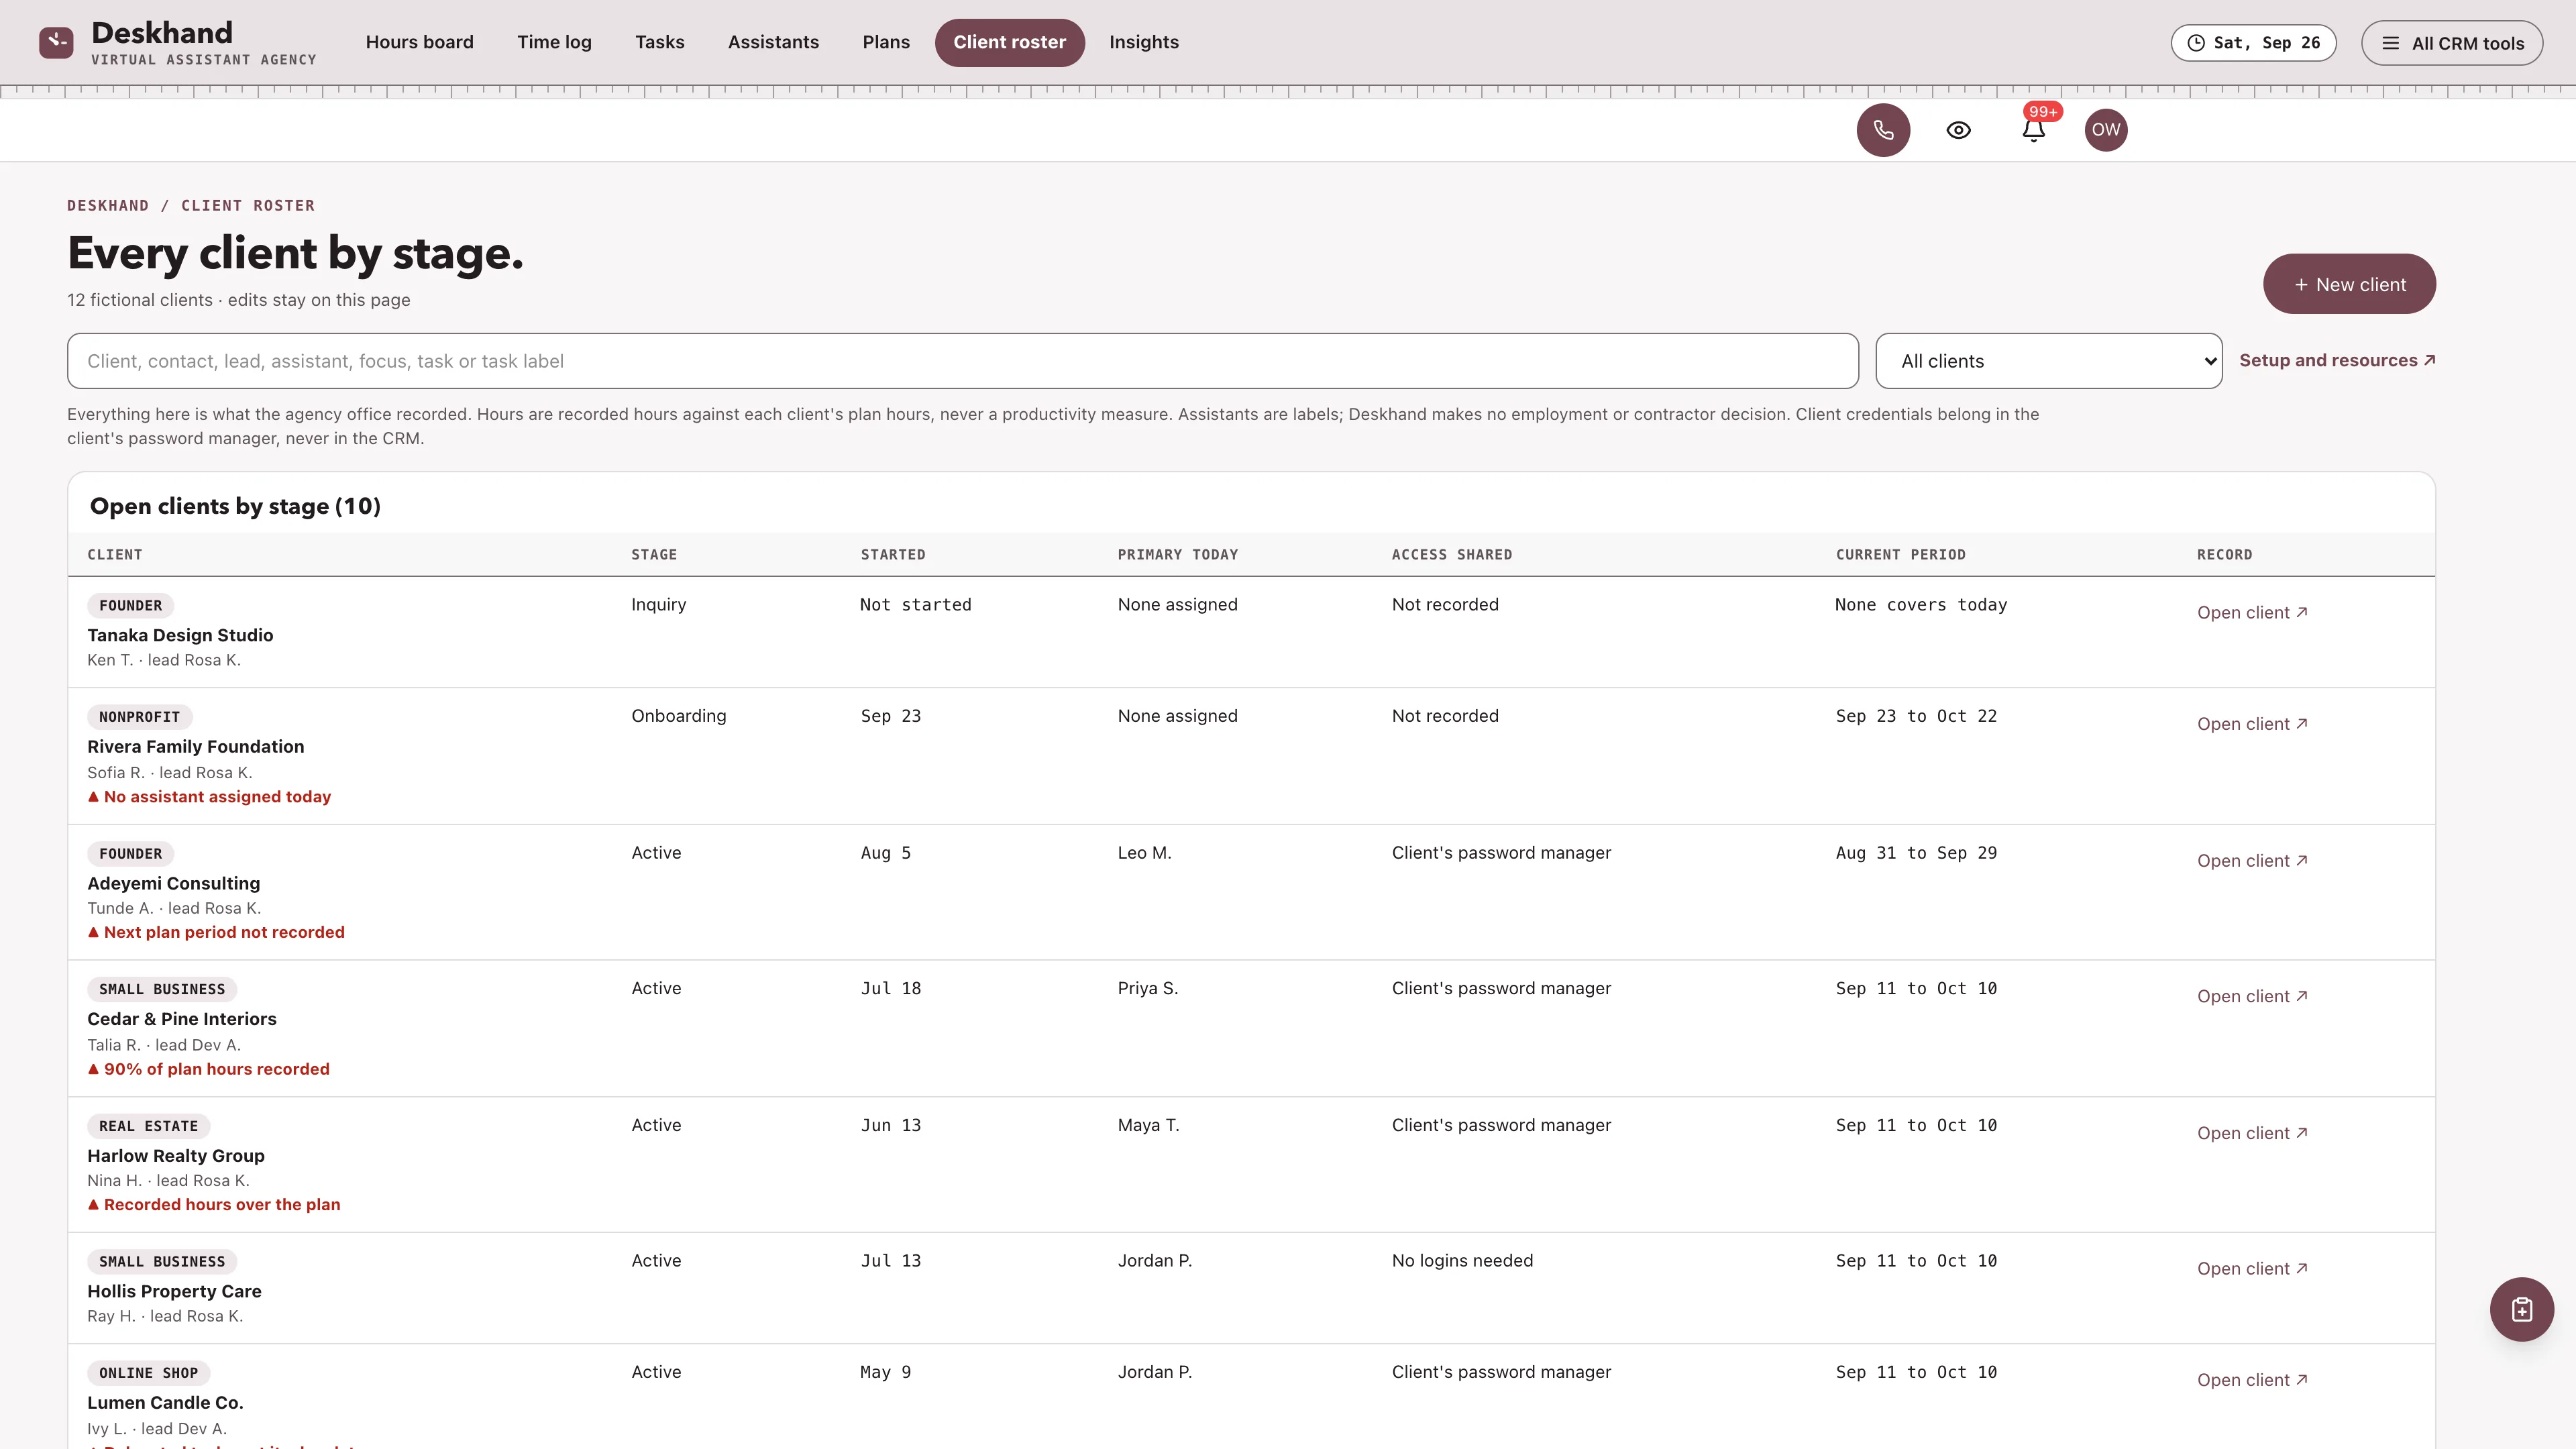Click the REAL ESTATE tag badge
2576x1449 pixels.
(x=148, y=1126)
